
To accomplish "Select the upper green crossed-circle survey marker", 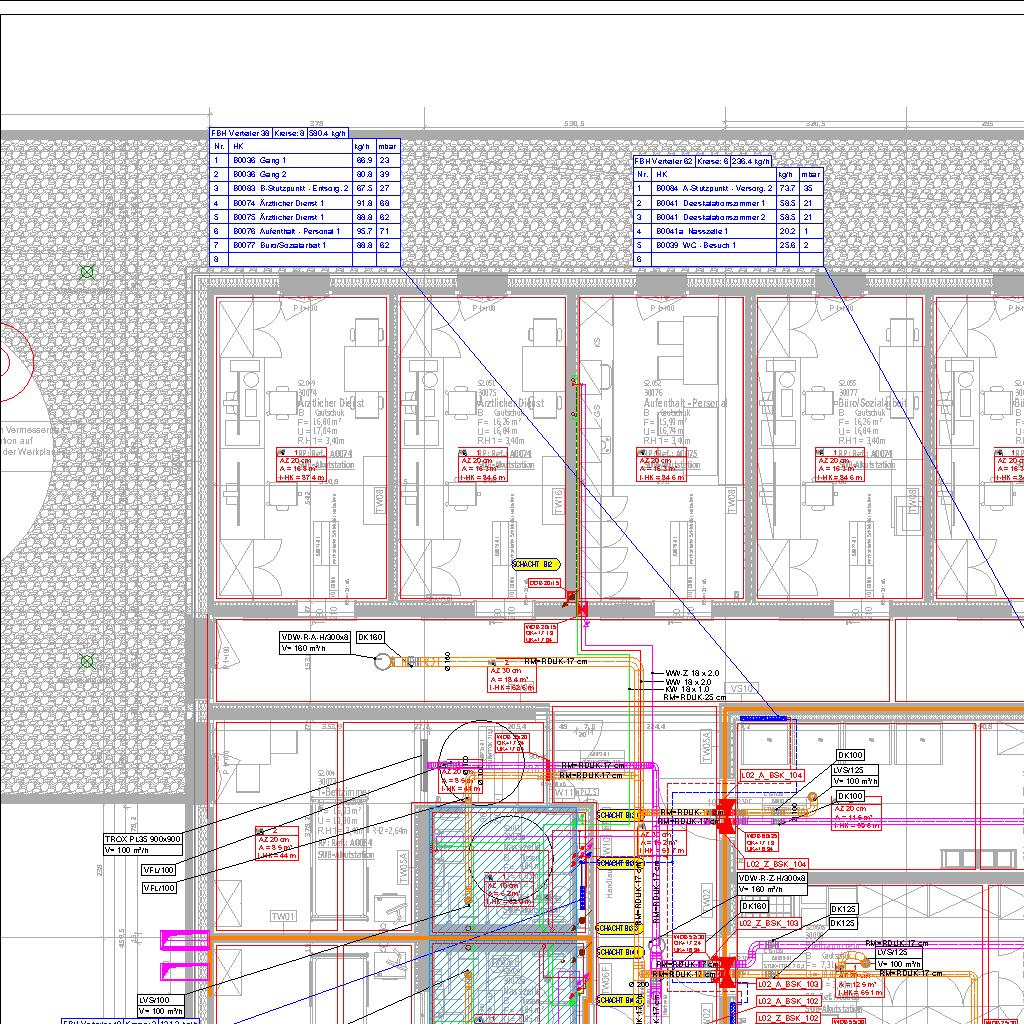I will (87, 271).
